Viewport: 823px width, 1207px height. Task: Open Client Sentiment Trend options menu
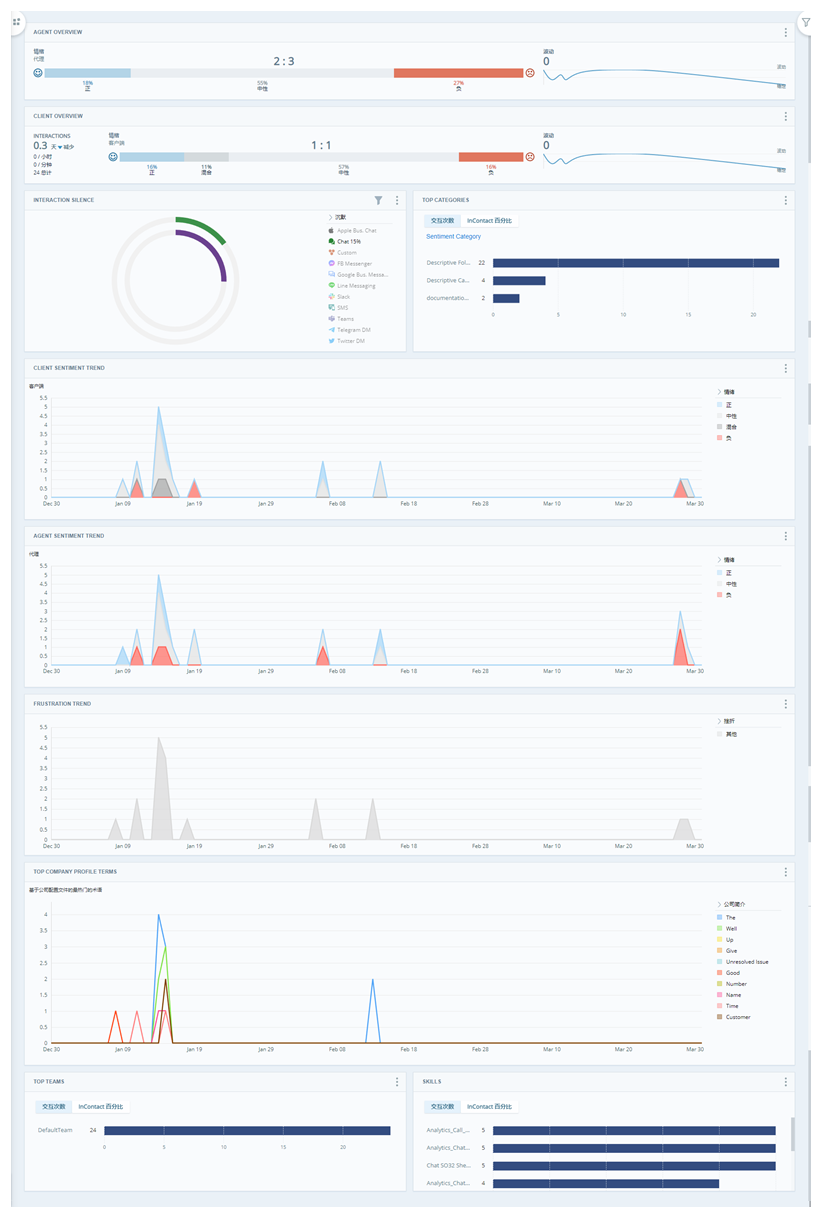786,368
